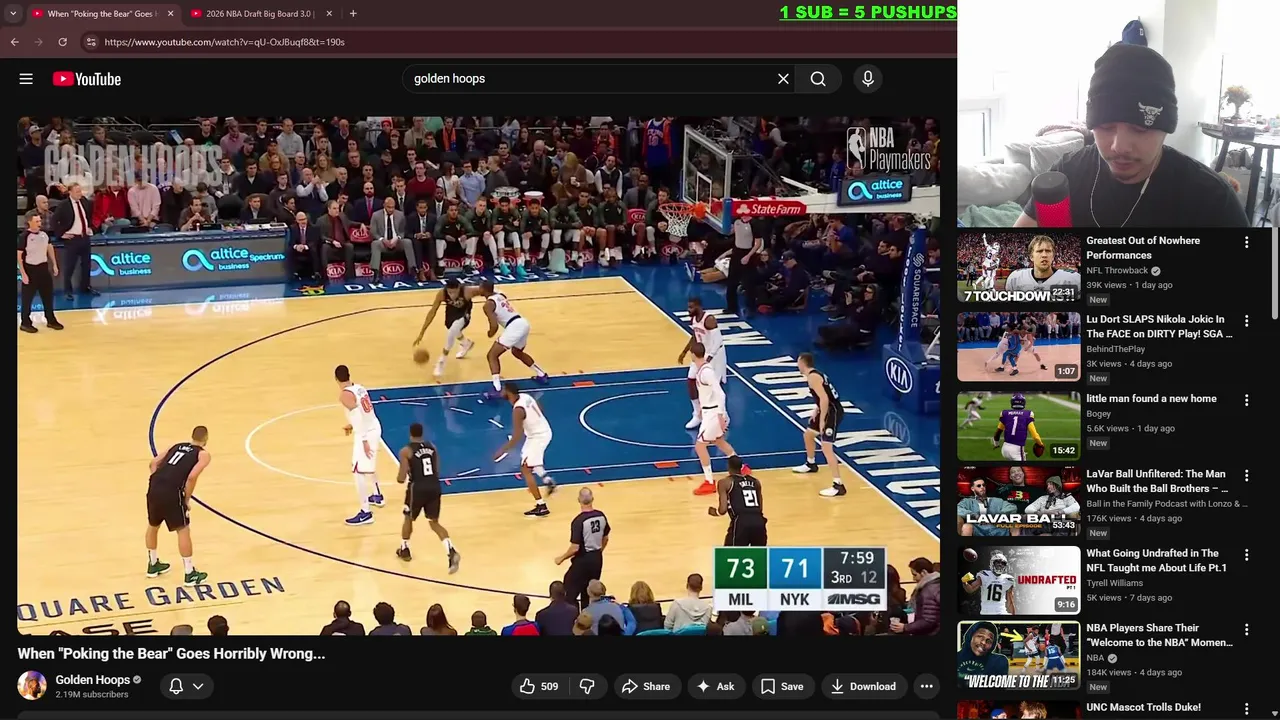Click the video player to pause

pyautogui.click(x=478, y=376)
